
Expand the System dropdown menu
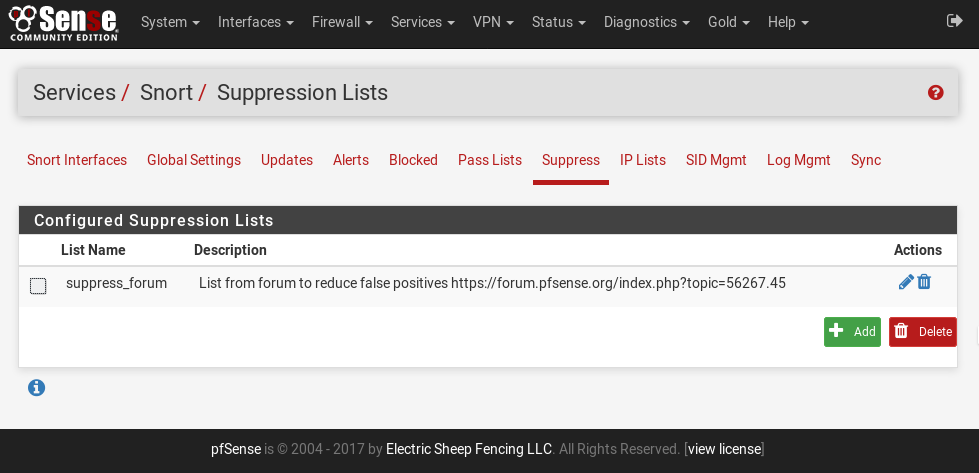170,22
